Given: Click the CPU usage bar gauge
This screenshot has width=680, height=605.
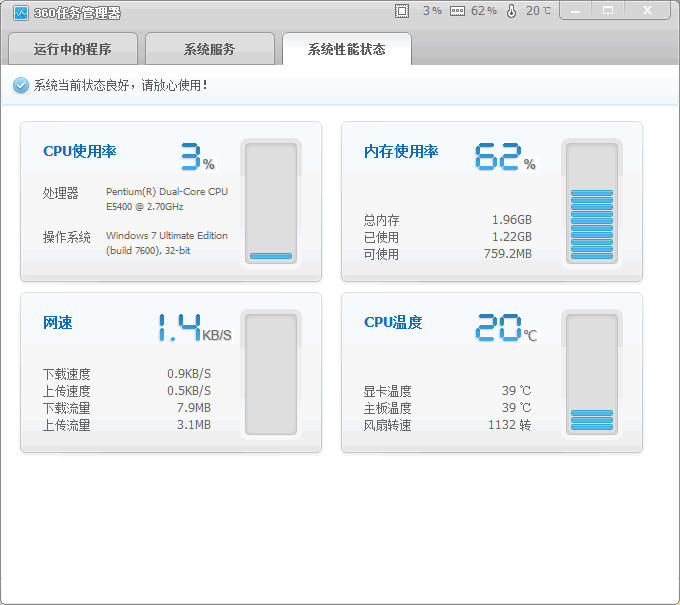Looking at the screenshot, I should click(271, 204).
